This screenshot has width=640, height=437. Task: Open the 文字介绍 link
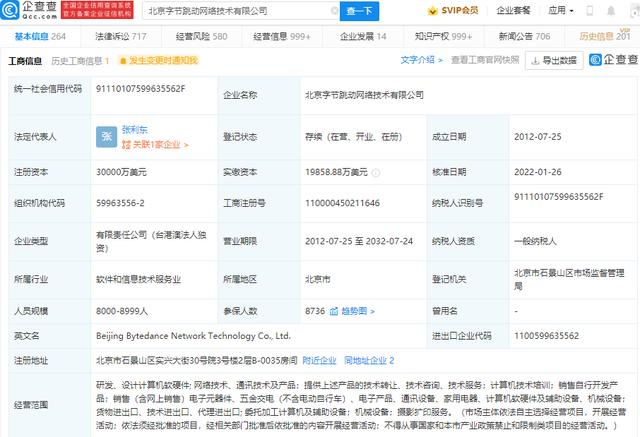(x=421, y=60)
